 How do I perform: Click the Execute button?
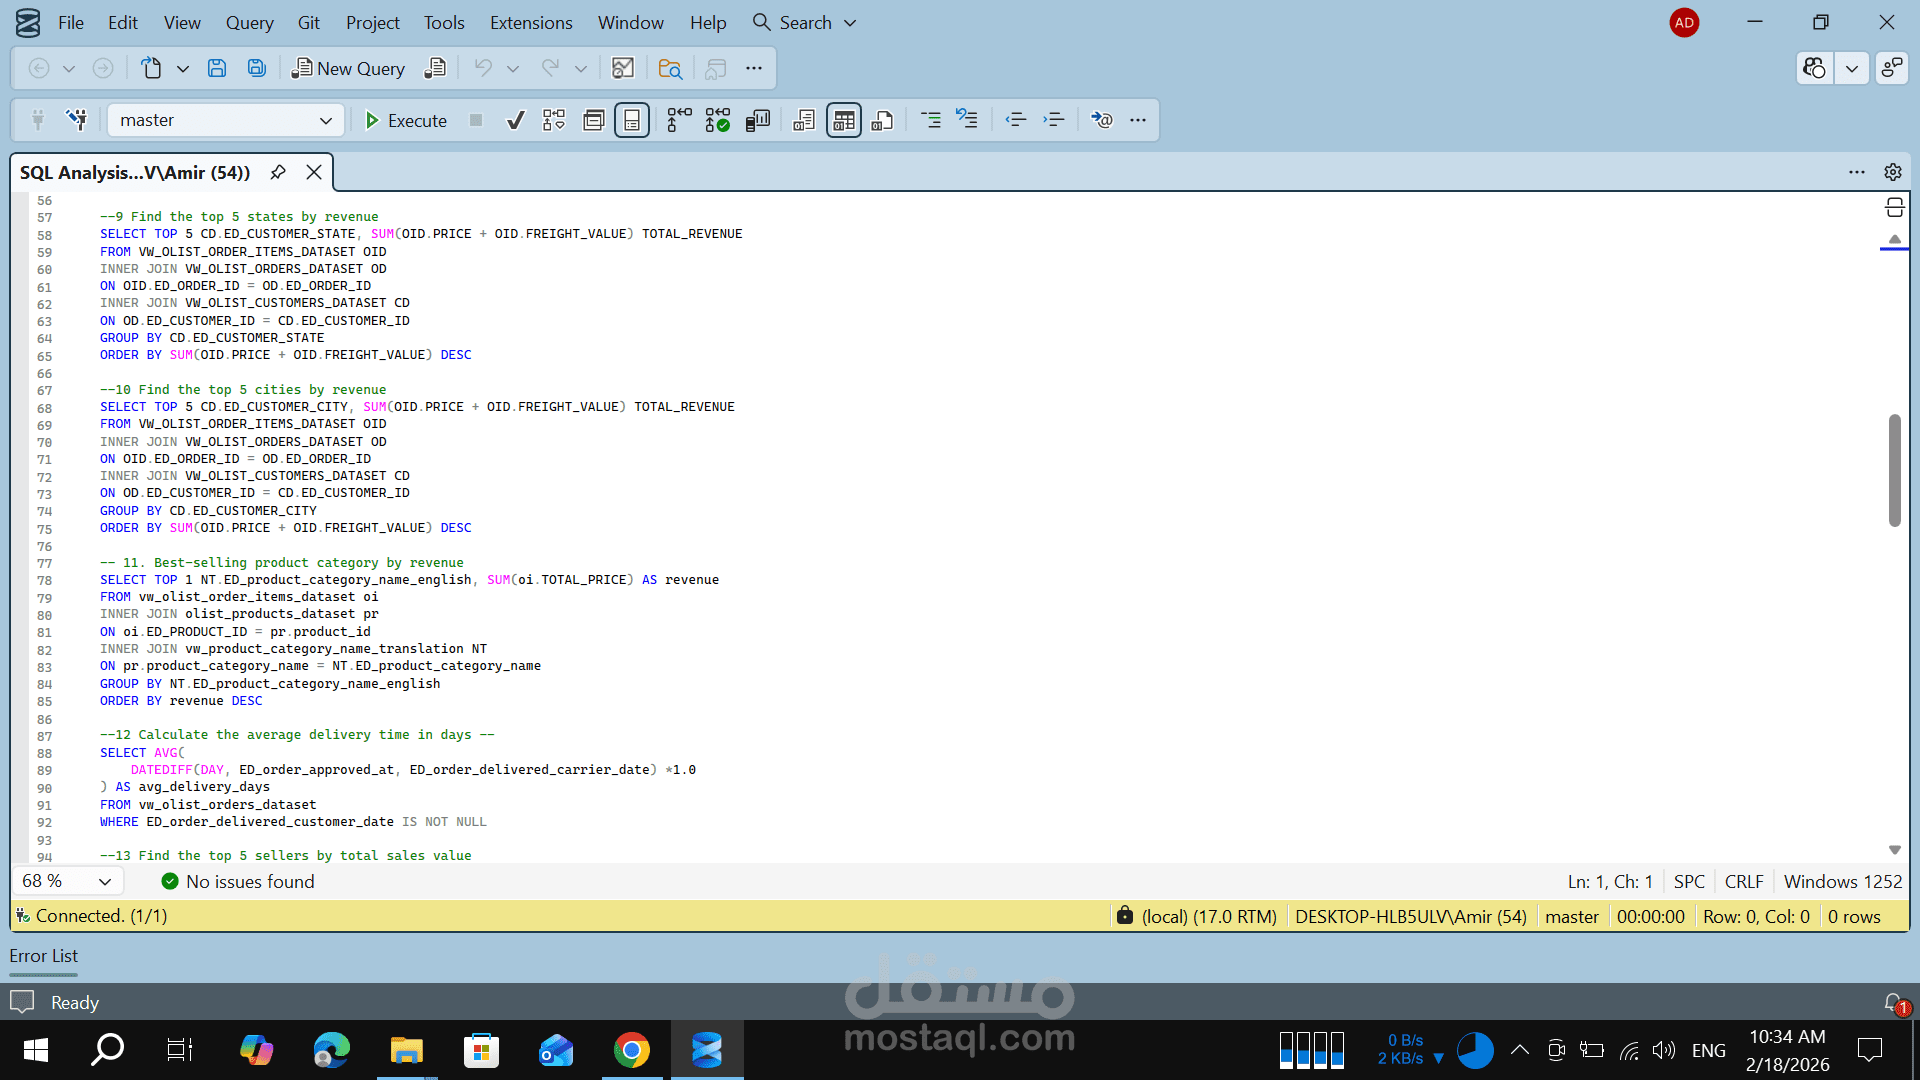(406, 120)
